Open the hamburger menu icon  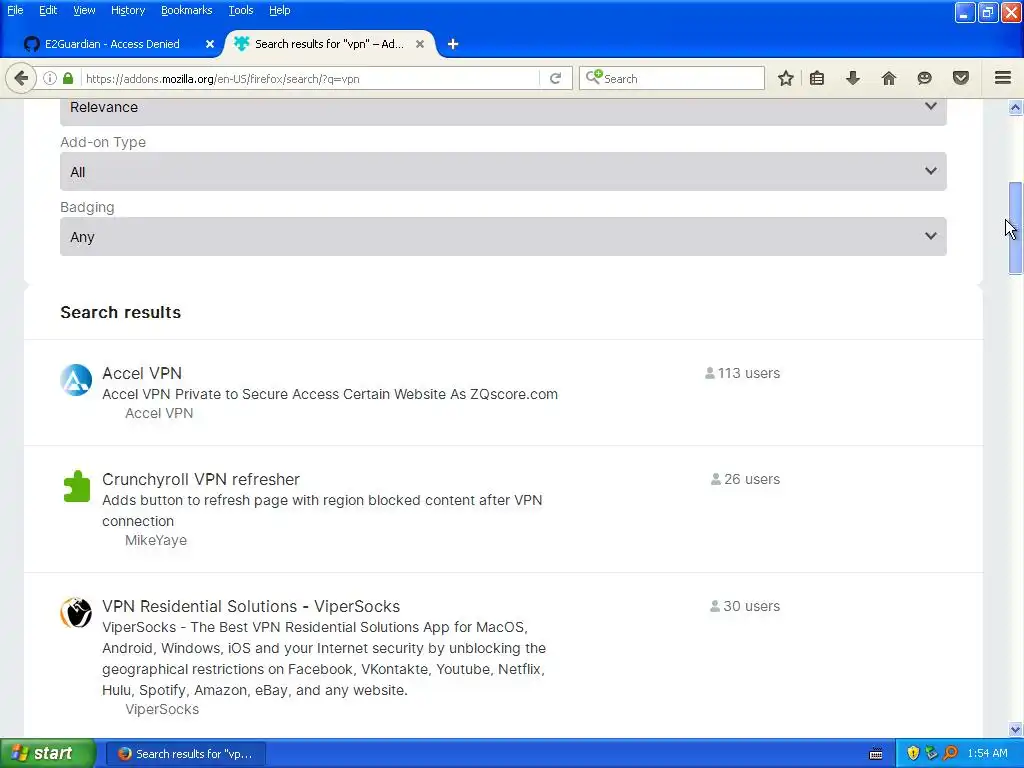pos(1003,78)
